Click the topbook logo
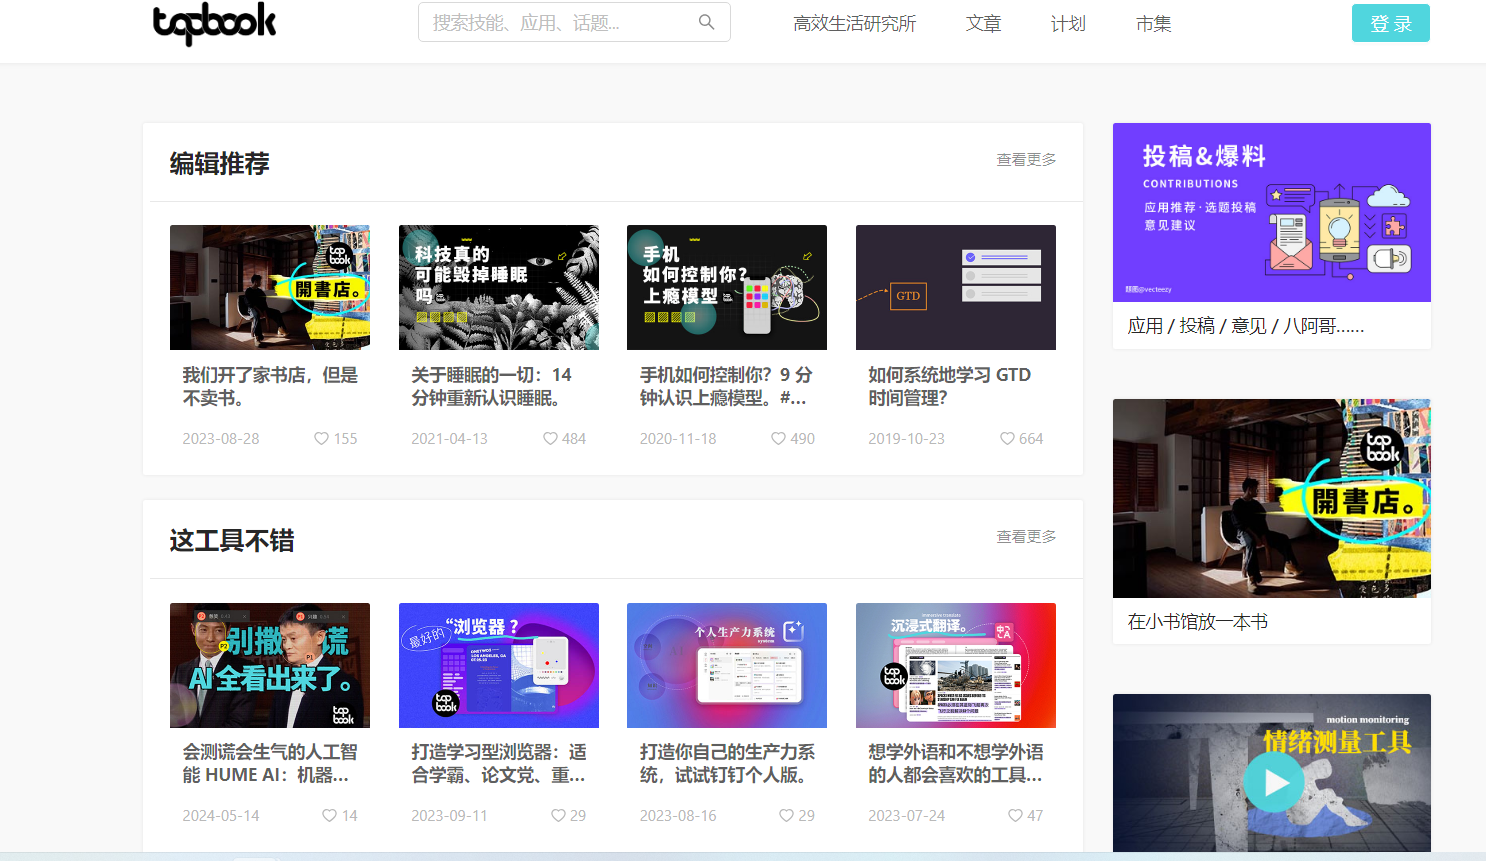Screen dimensions: 1486x861 click(214, 24)
